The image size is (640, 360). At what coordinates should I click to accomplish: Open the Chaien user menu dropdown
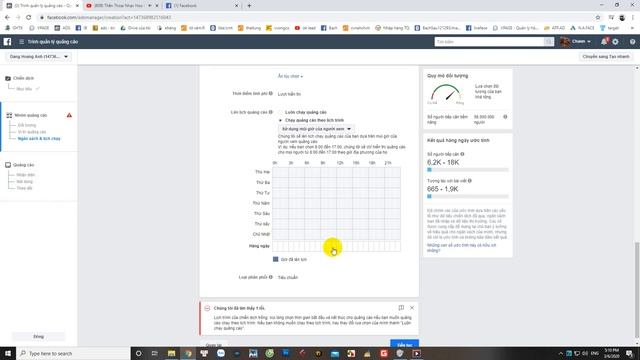(576, 42)
